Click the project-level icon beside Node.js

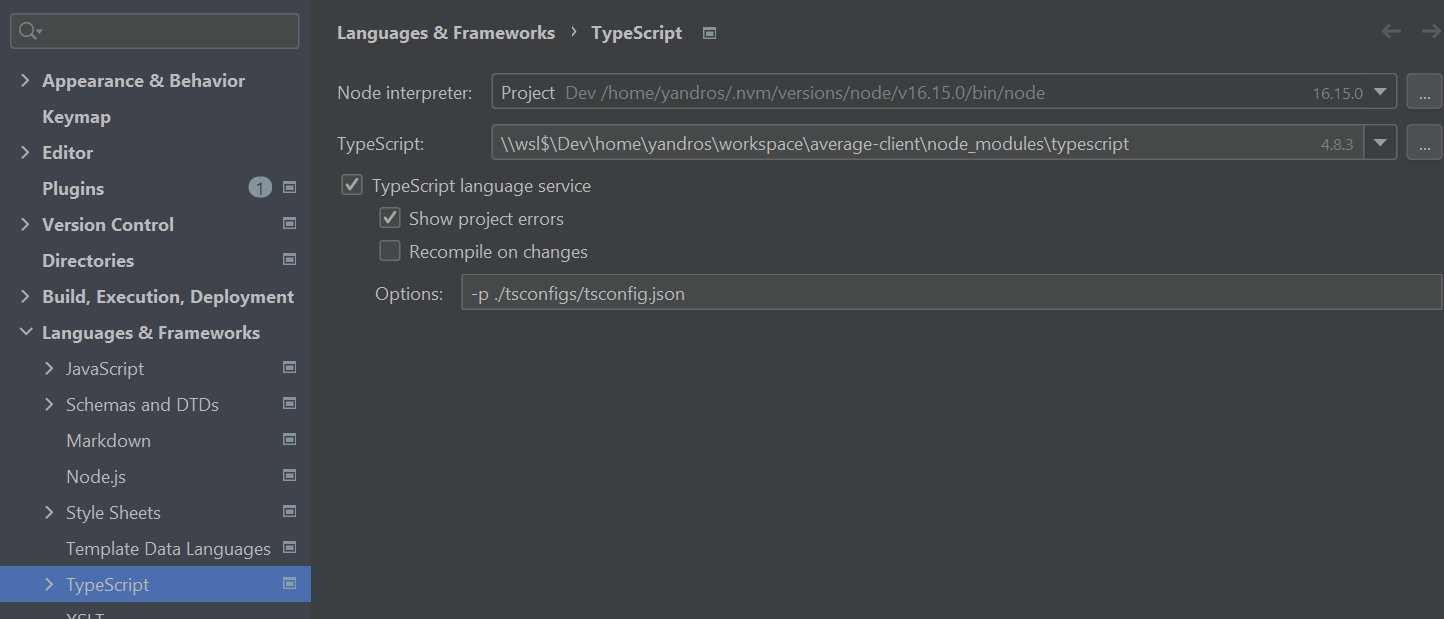pos(289,475)
